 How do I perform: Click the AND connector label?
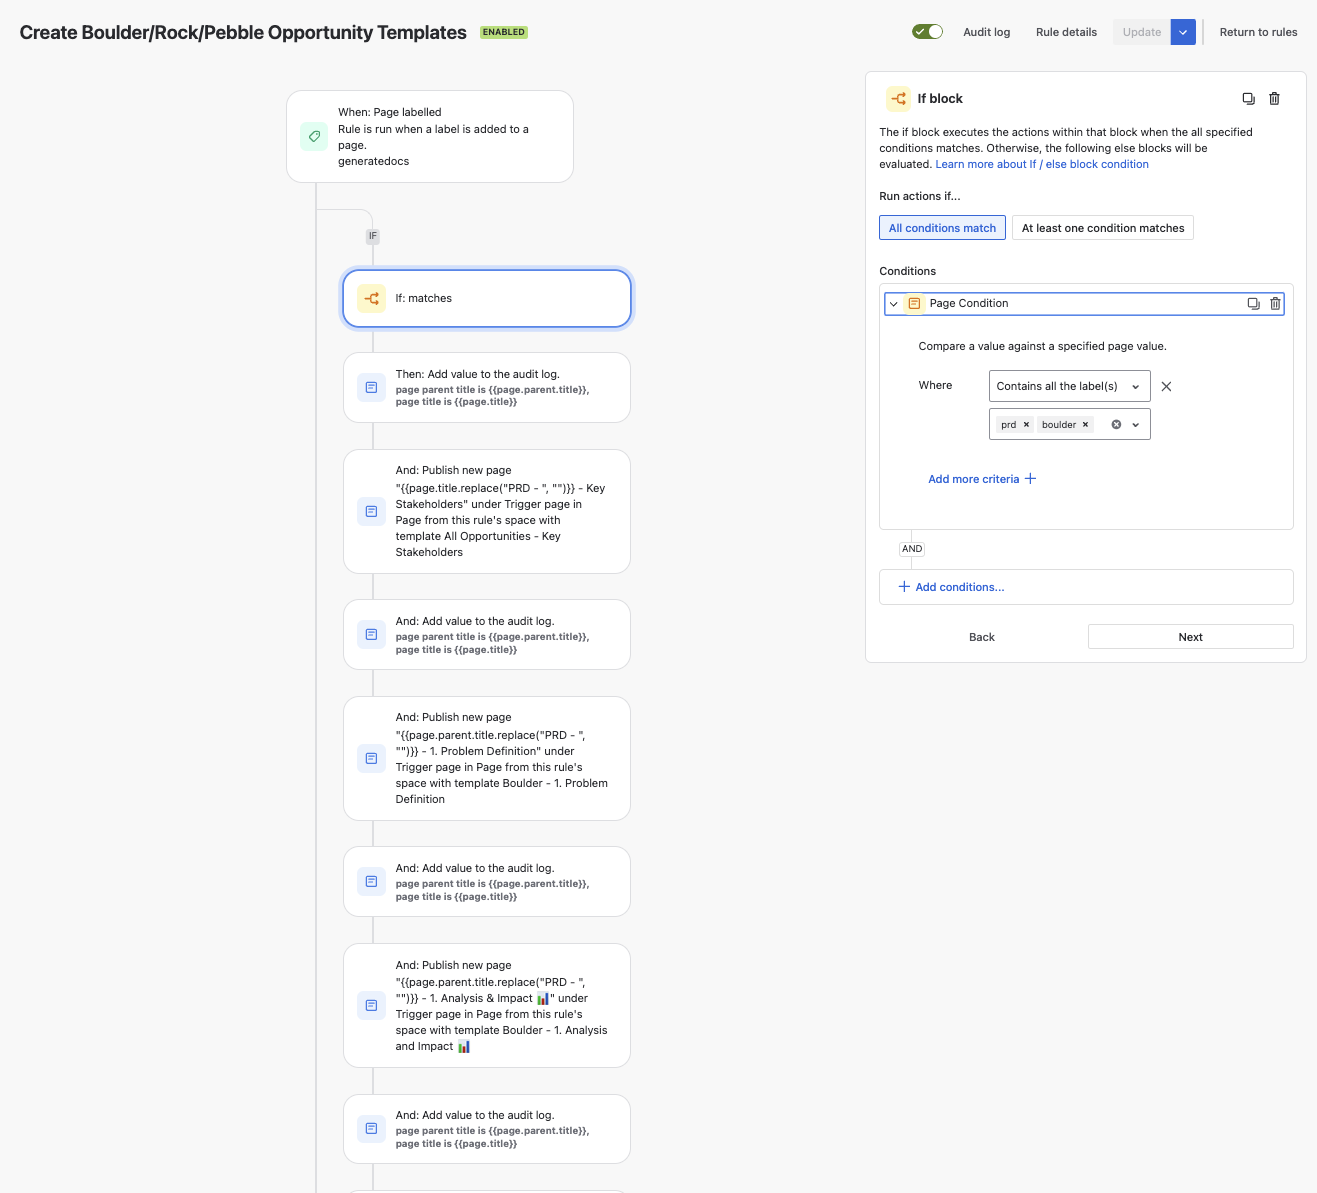[x=912, y=549]
